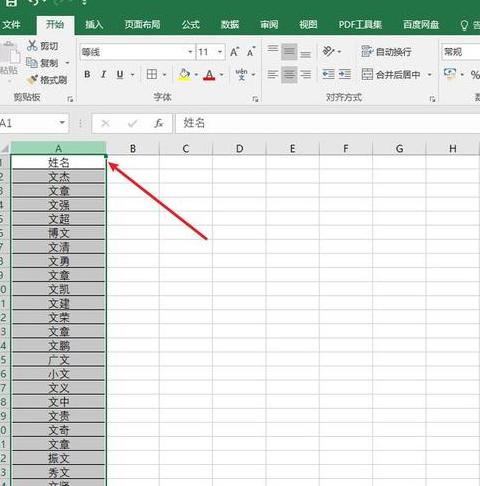Switch to the 插入 tab
Screen dimensions: 480x486
[94, 25]
